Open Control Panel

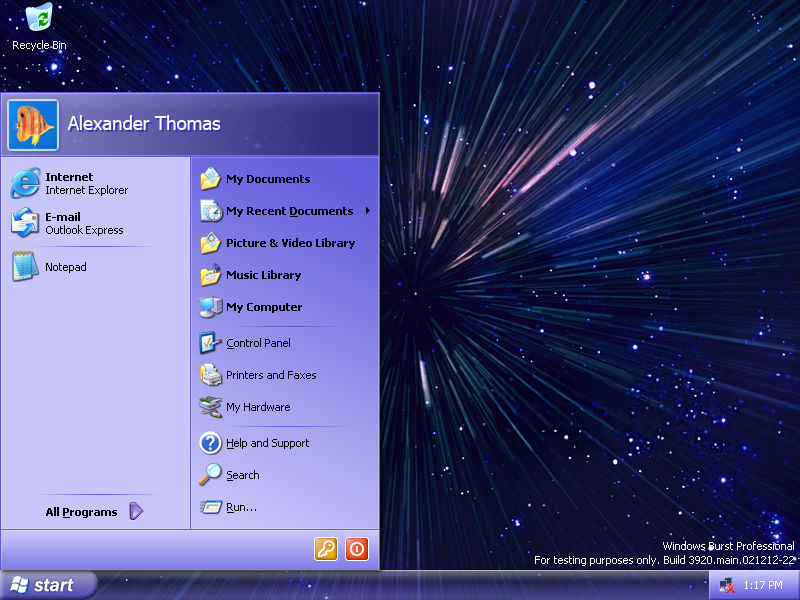tap(259, 343)
